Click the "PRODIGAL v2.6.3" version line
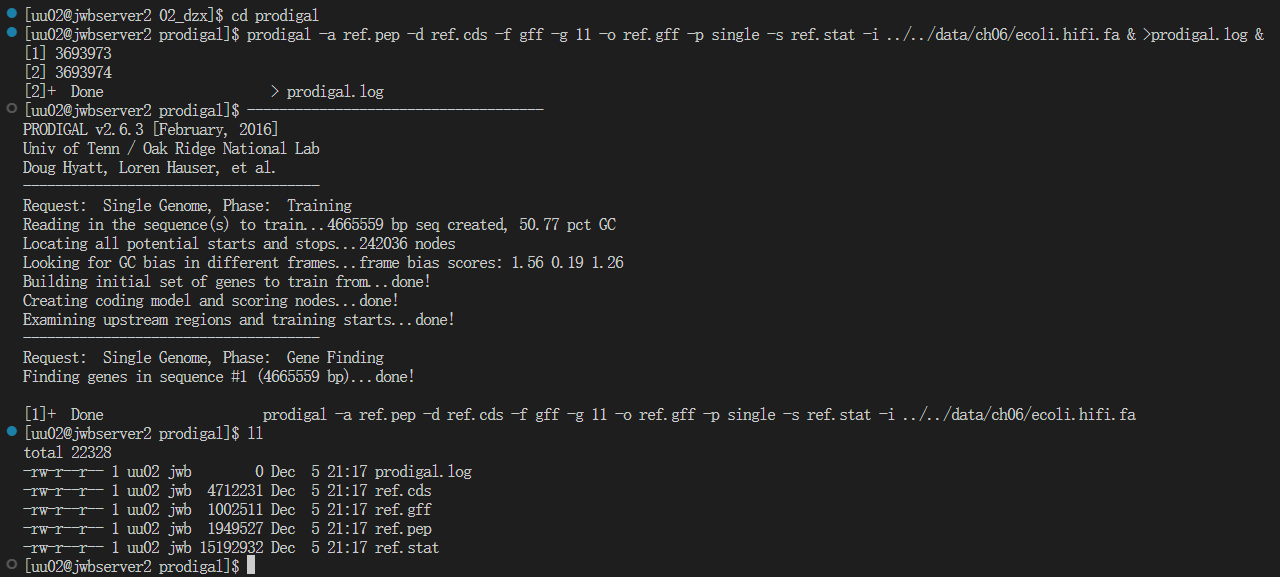The height and width of the screenshot is (577, 1280). [150, 130]
